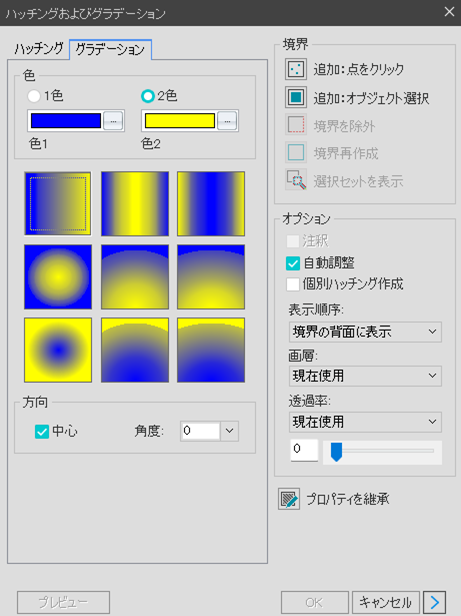
Task: Select the 1色 radio button
Action: click(x=34, y=96)
